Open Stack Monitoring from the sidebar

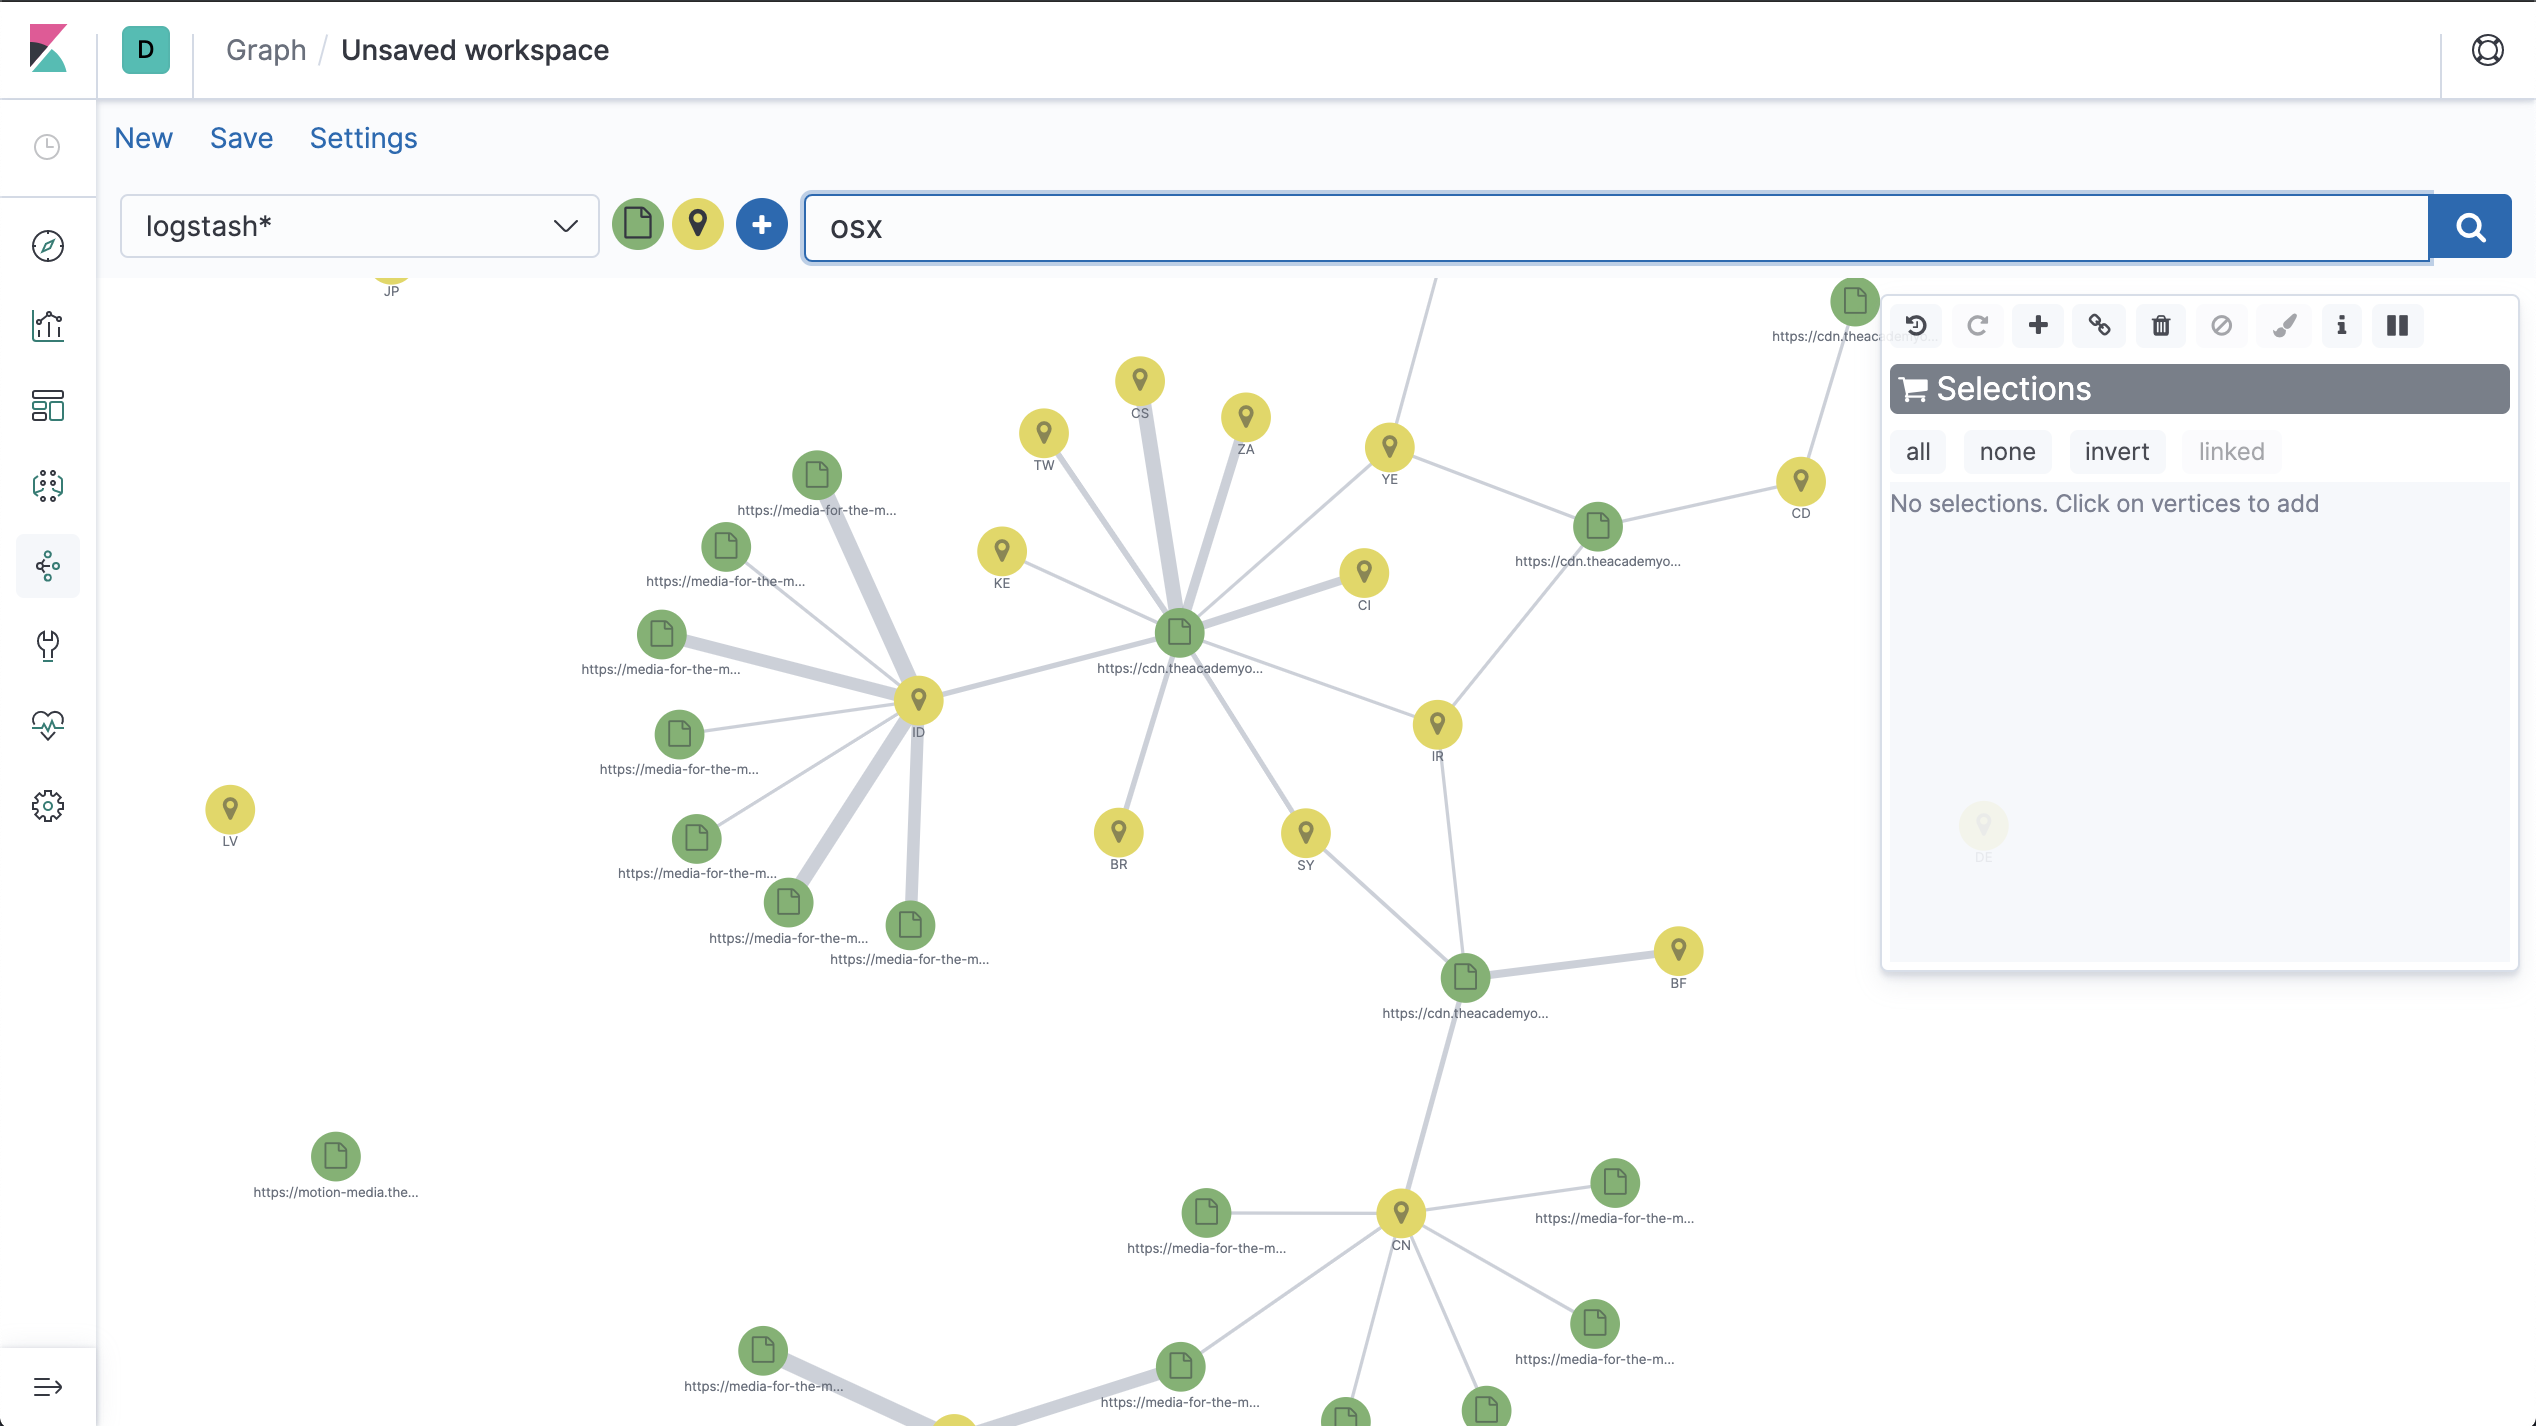[47, 725]
